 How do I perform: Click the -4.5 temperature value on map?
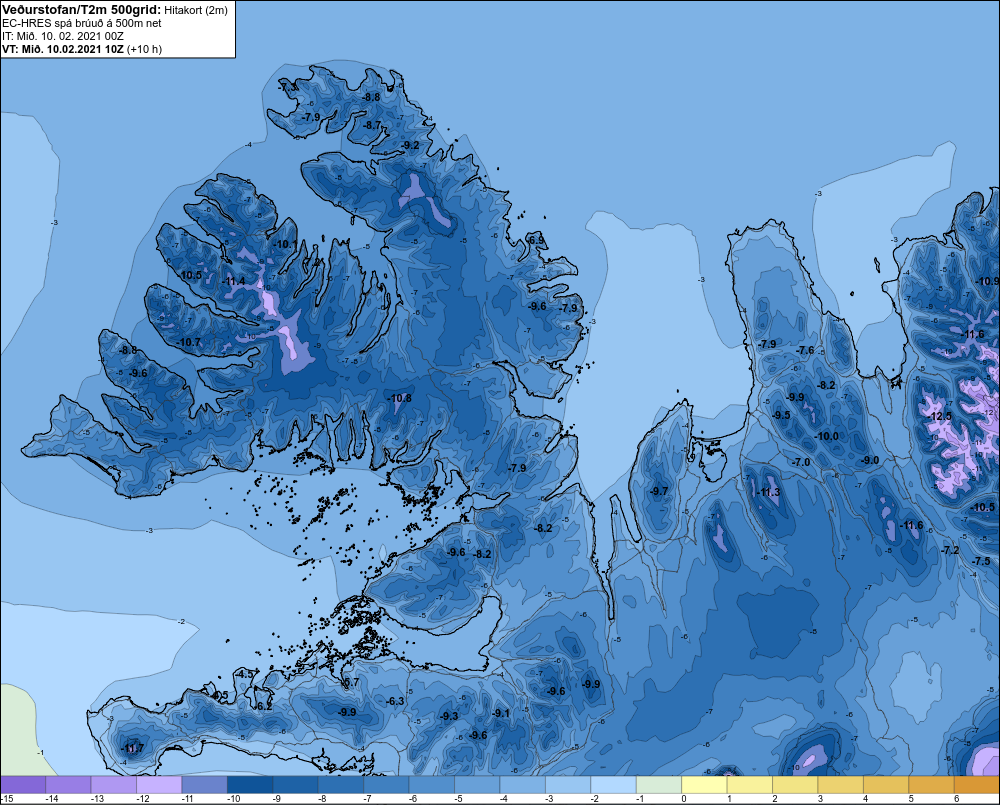click(245, 674)
